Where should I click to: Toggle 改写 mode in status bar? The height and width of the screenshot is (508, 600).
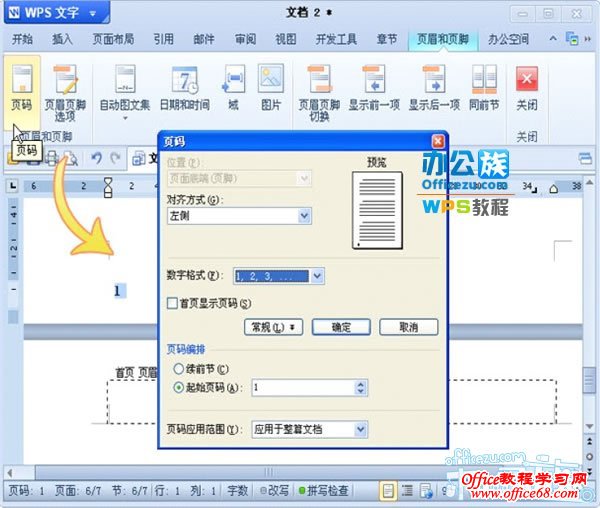click(x=274, y=490)
